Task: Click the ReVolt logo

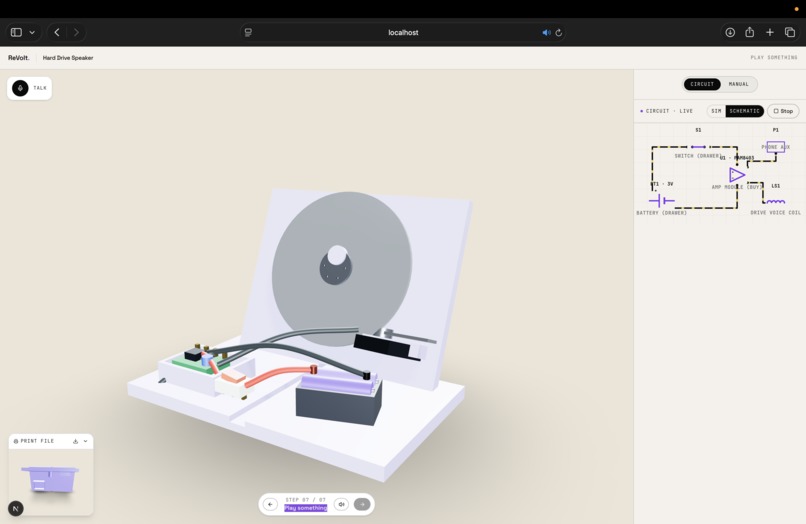Action: pyautogui.click(x=19, y=58)
